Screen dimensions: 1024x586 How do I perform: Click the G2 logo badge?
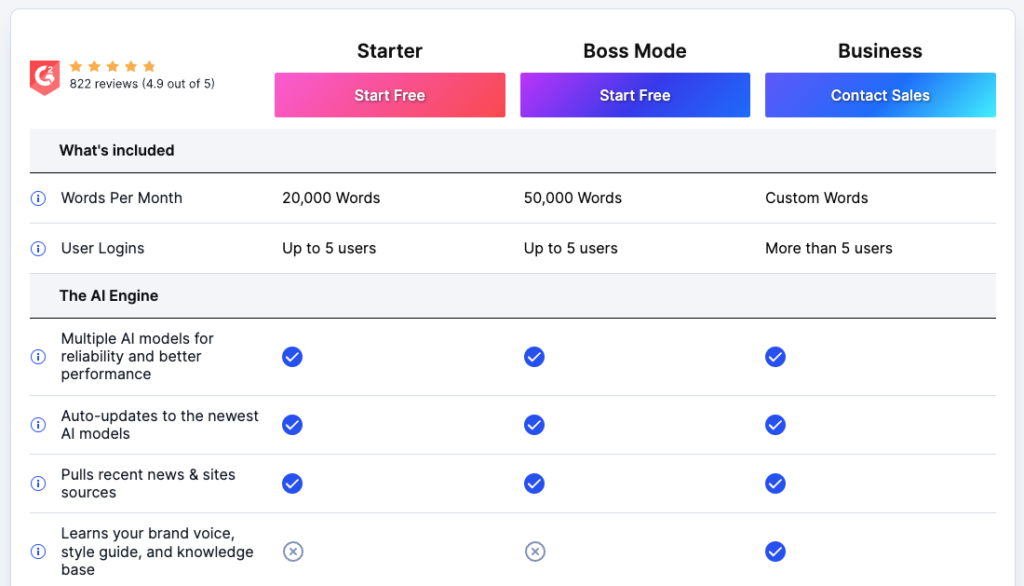pos(44,77)
